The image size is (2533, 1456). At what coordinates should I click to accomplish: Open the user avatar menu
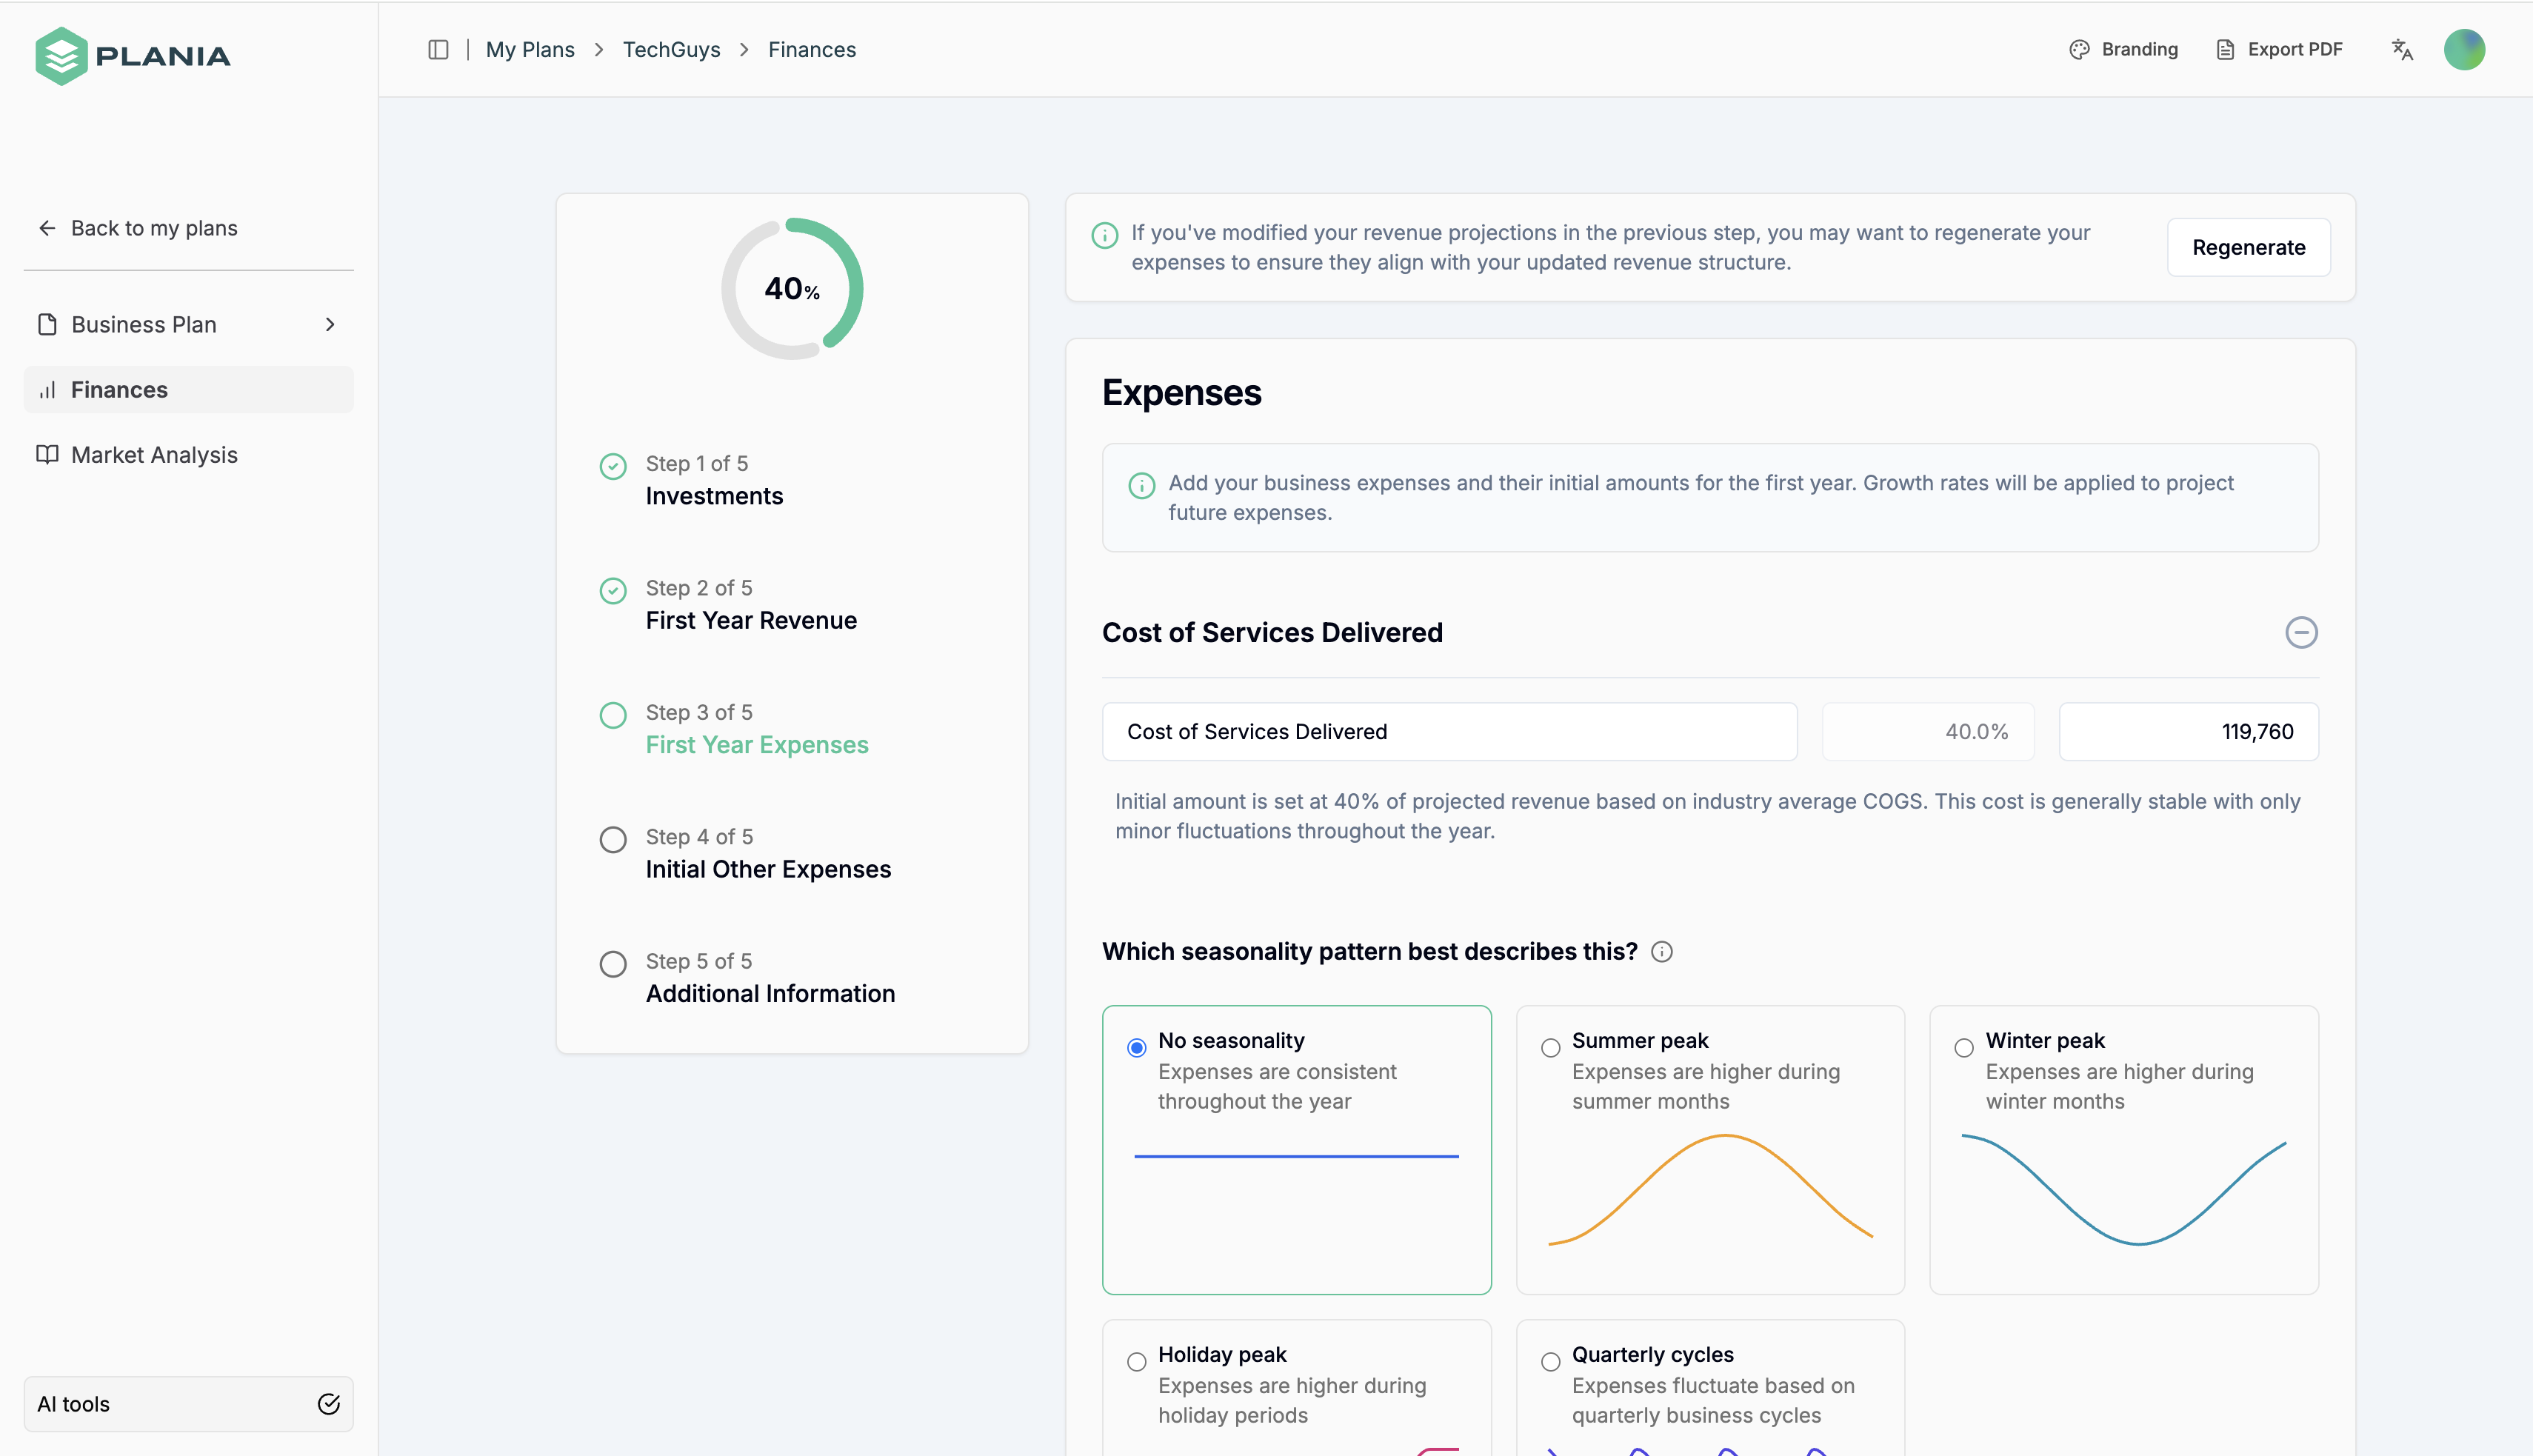pyautogui.click(x=2464, y=49)
